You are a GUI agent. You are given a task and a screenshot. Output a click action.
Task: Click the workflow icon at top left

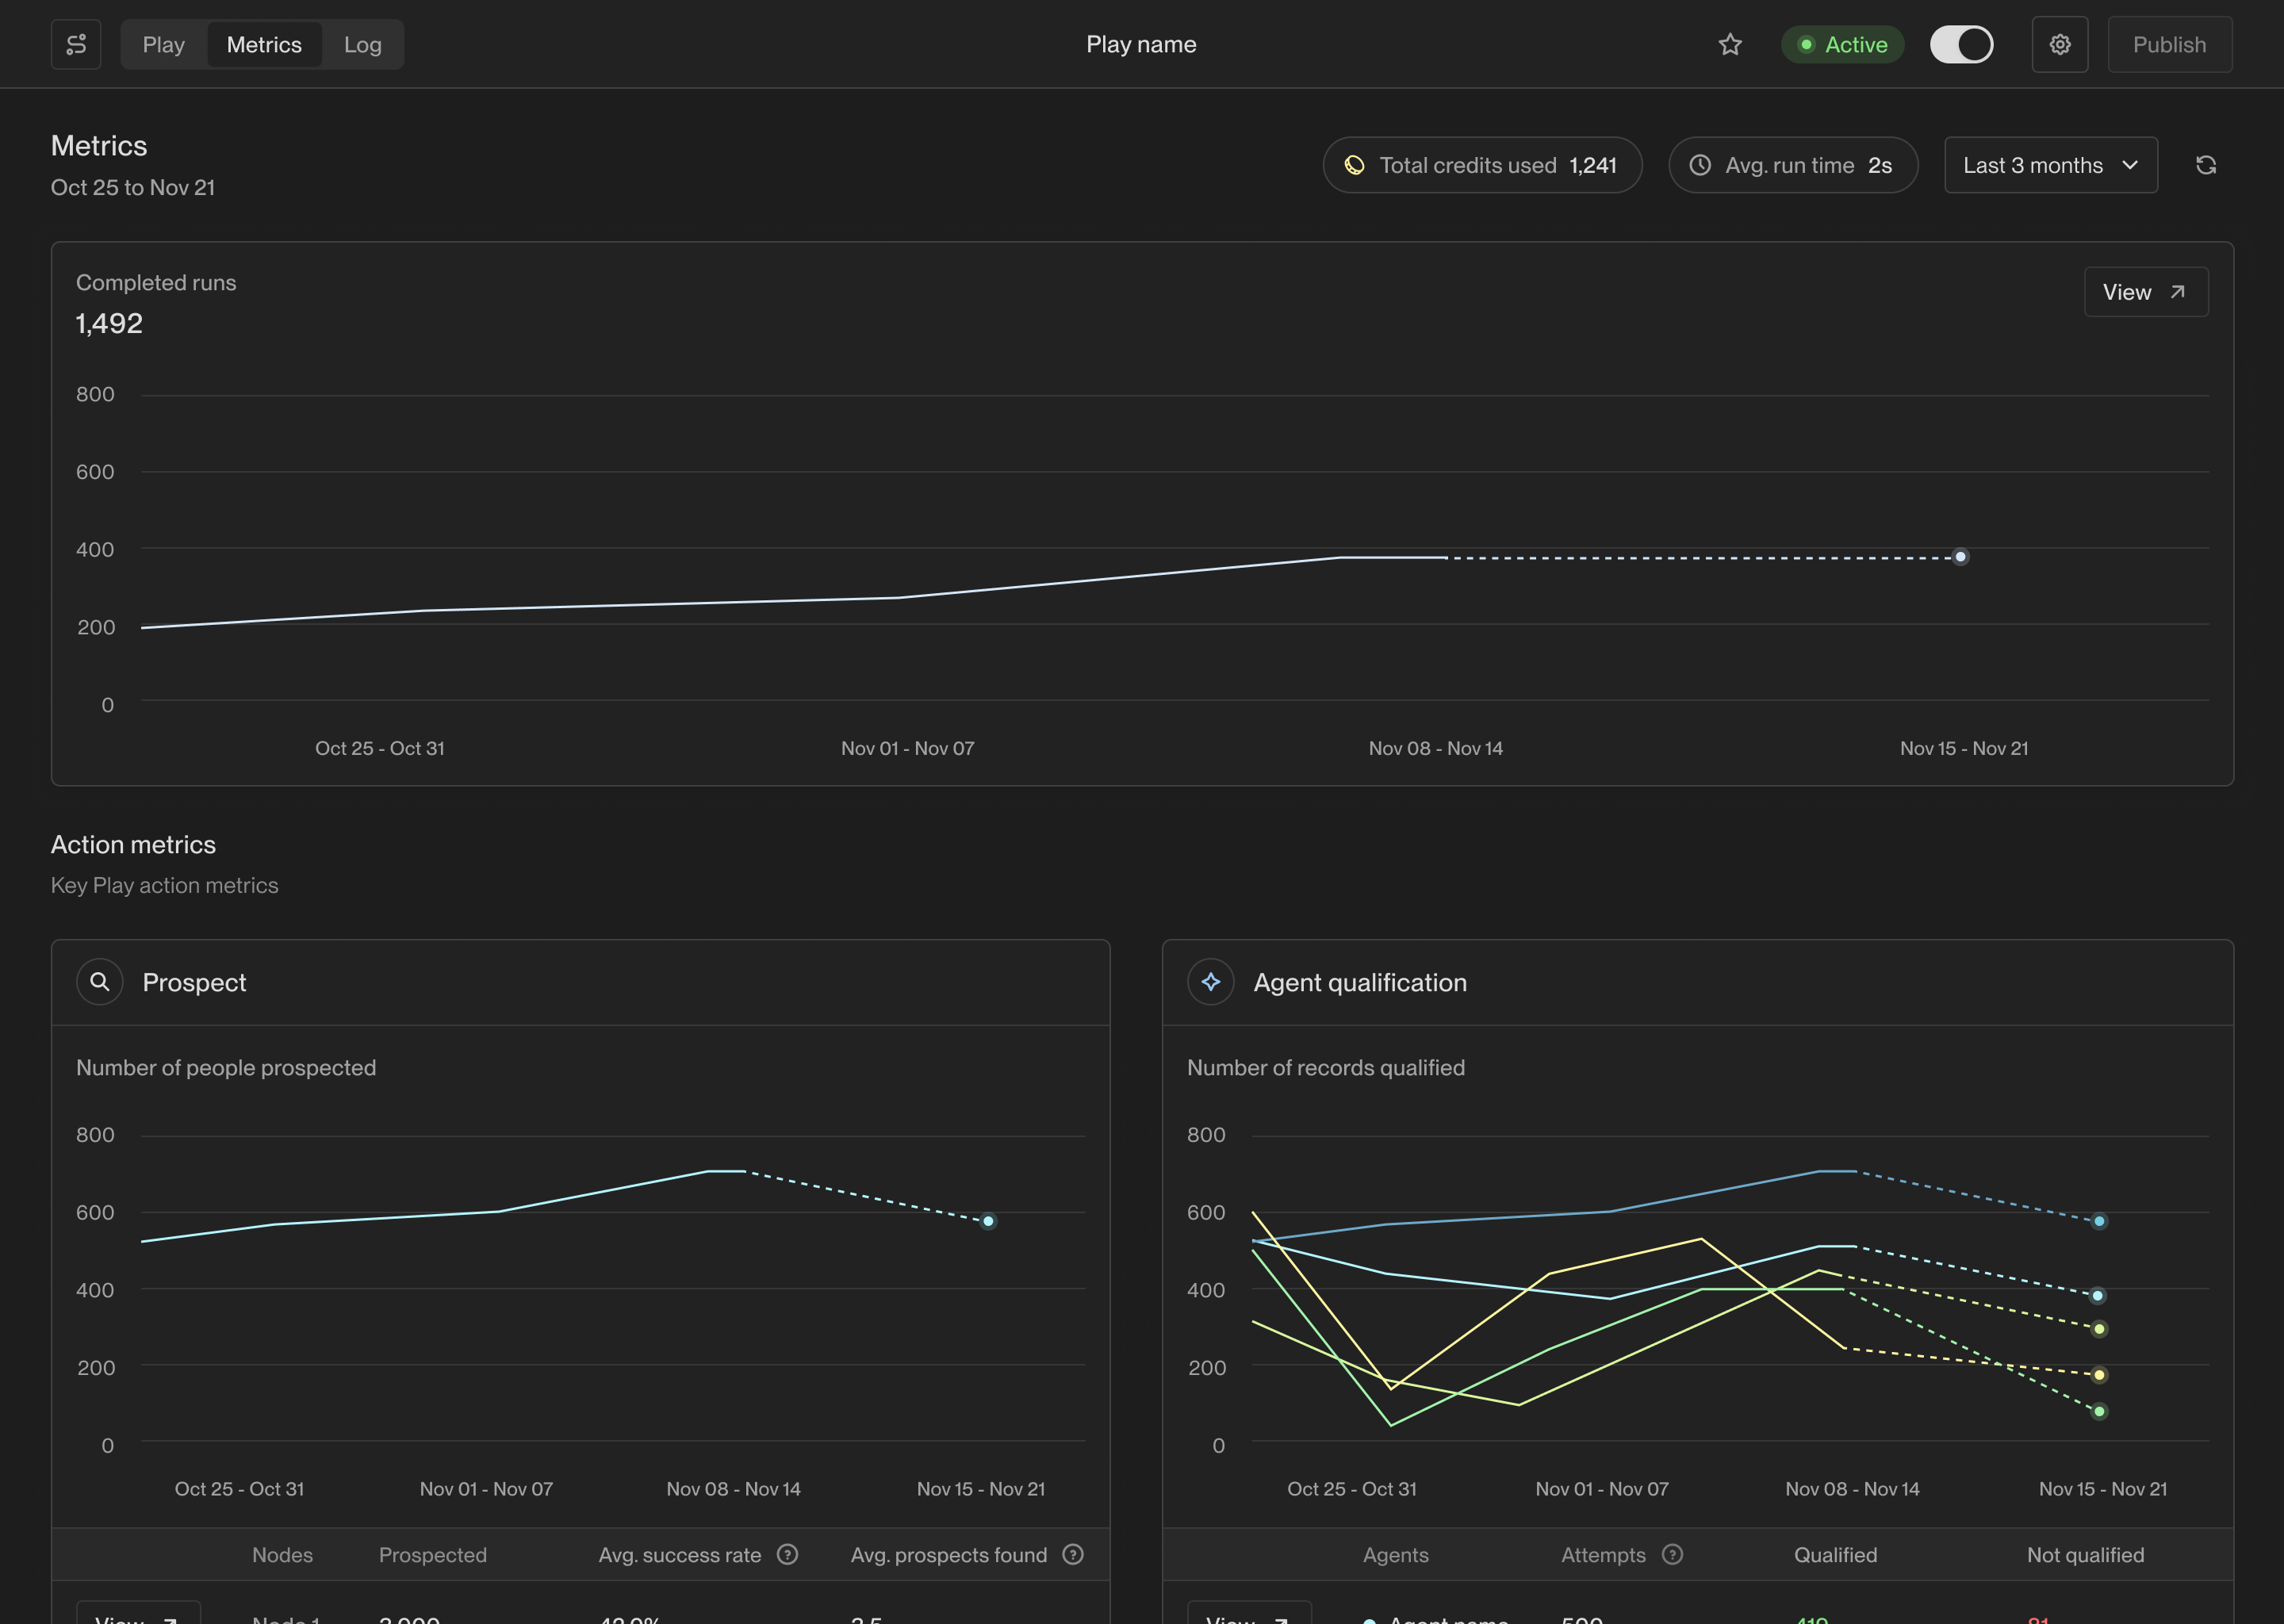pos(76,44)
